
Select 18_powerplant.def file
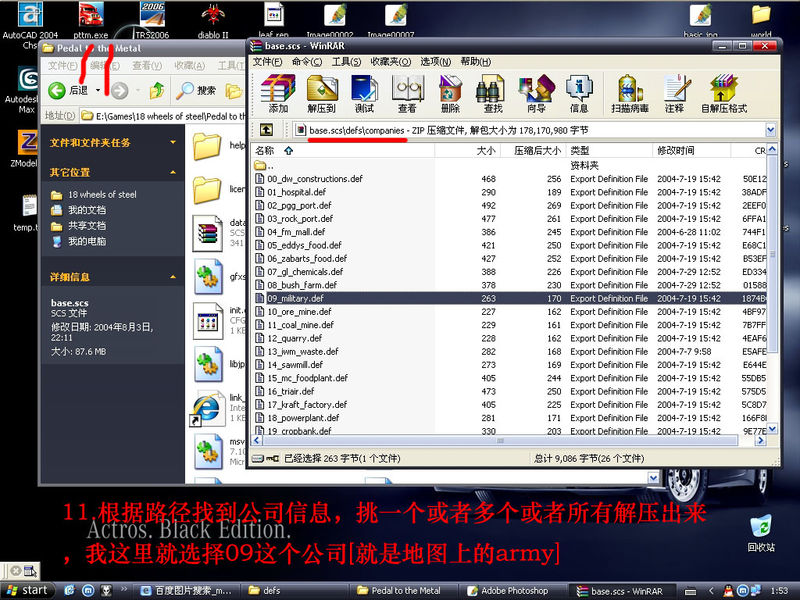click(303, 418)
